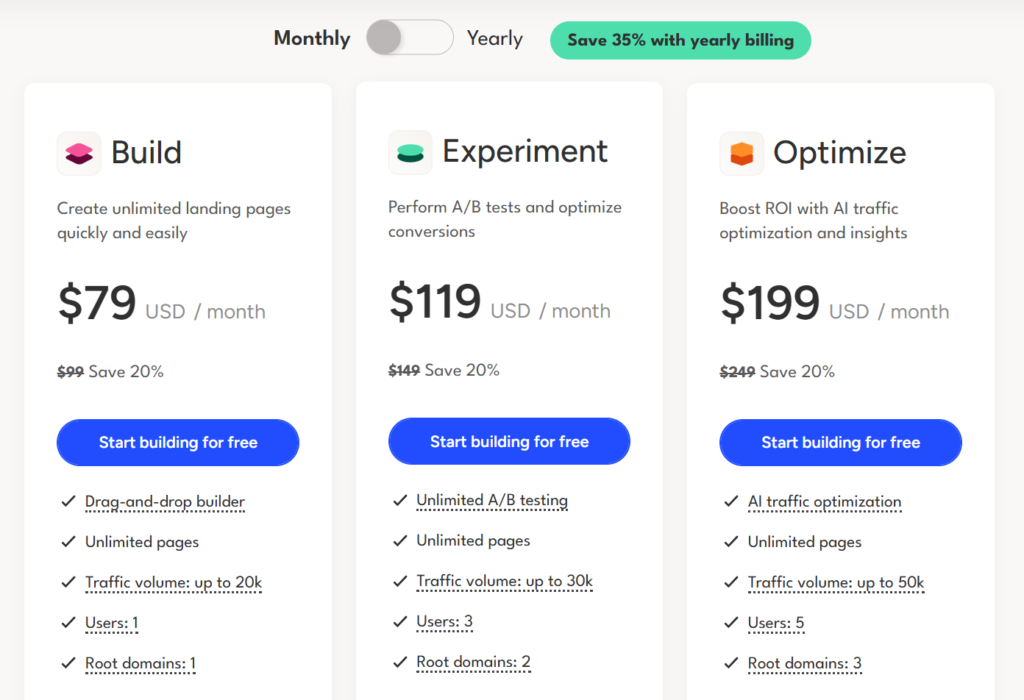Start building for free on Experiment plan

coord(509,442)
